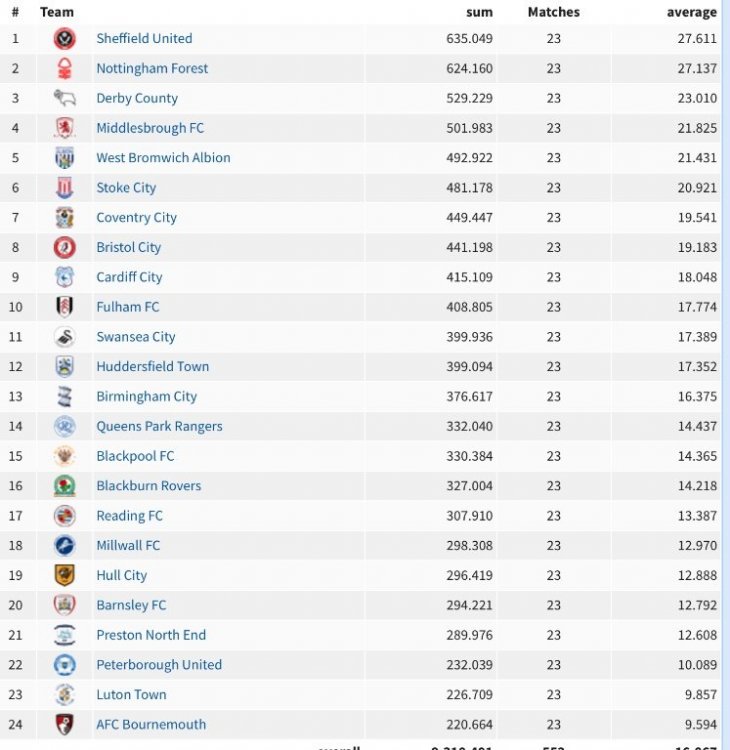Open the Huddersfield Town team link
The image size is (730, 750).
pos(152,367)
